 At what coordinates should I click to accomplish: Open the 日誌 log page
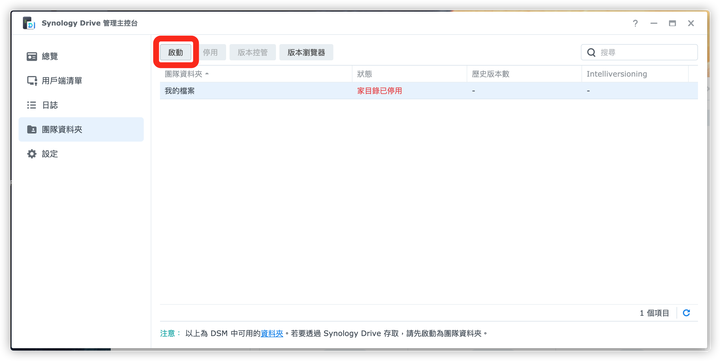(x=81, y=105)
